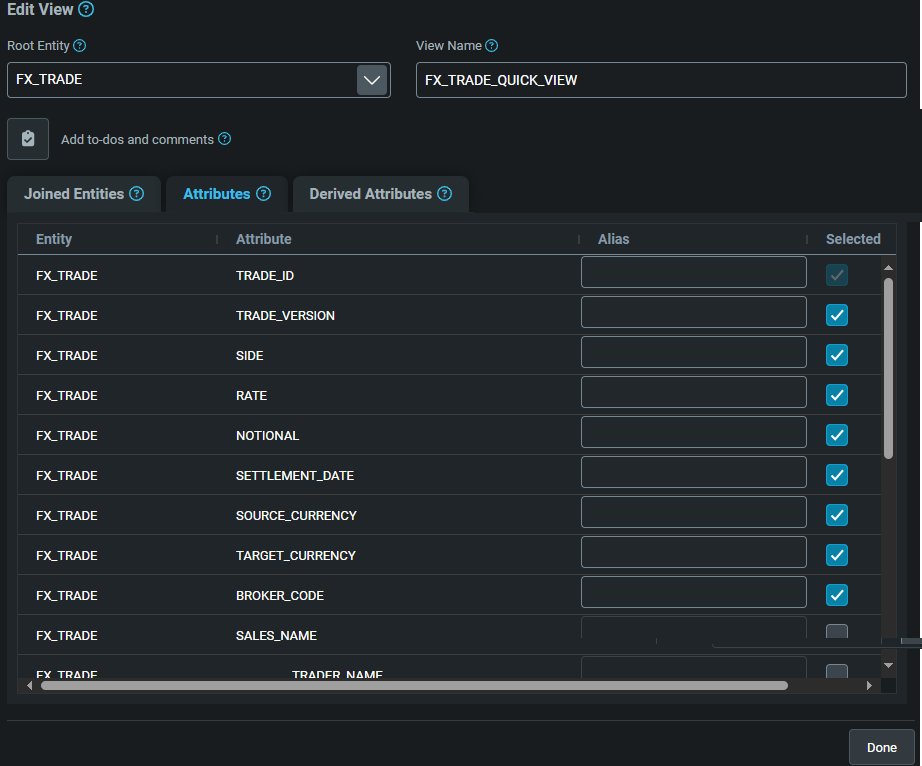The width and height of the screenshot is (922, 766).
Task: Select the TRADE_ID attribute cell
Action: (x=265, y=275)
